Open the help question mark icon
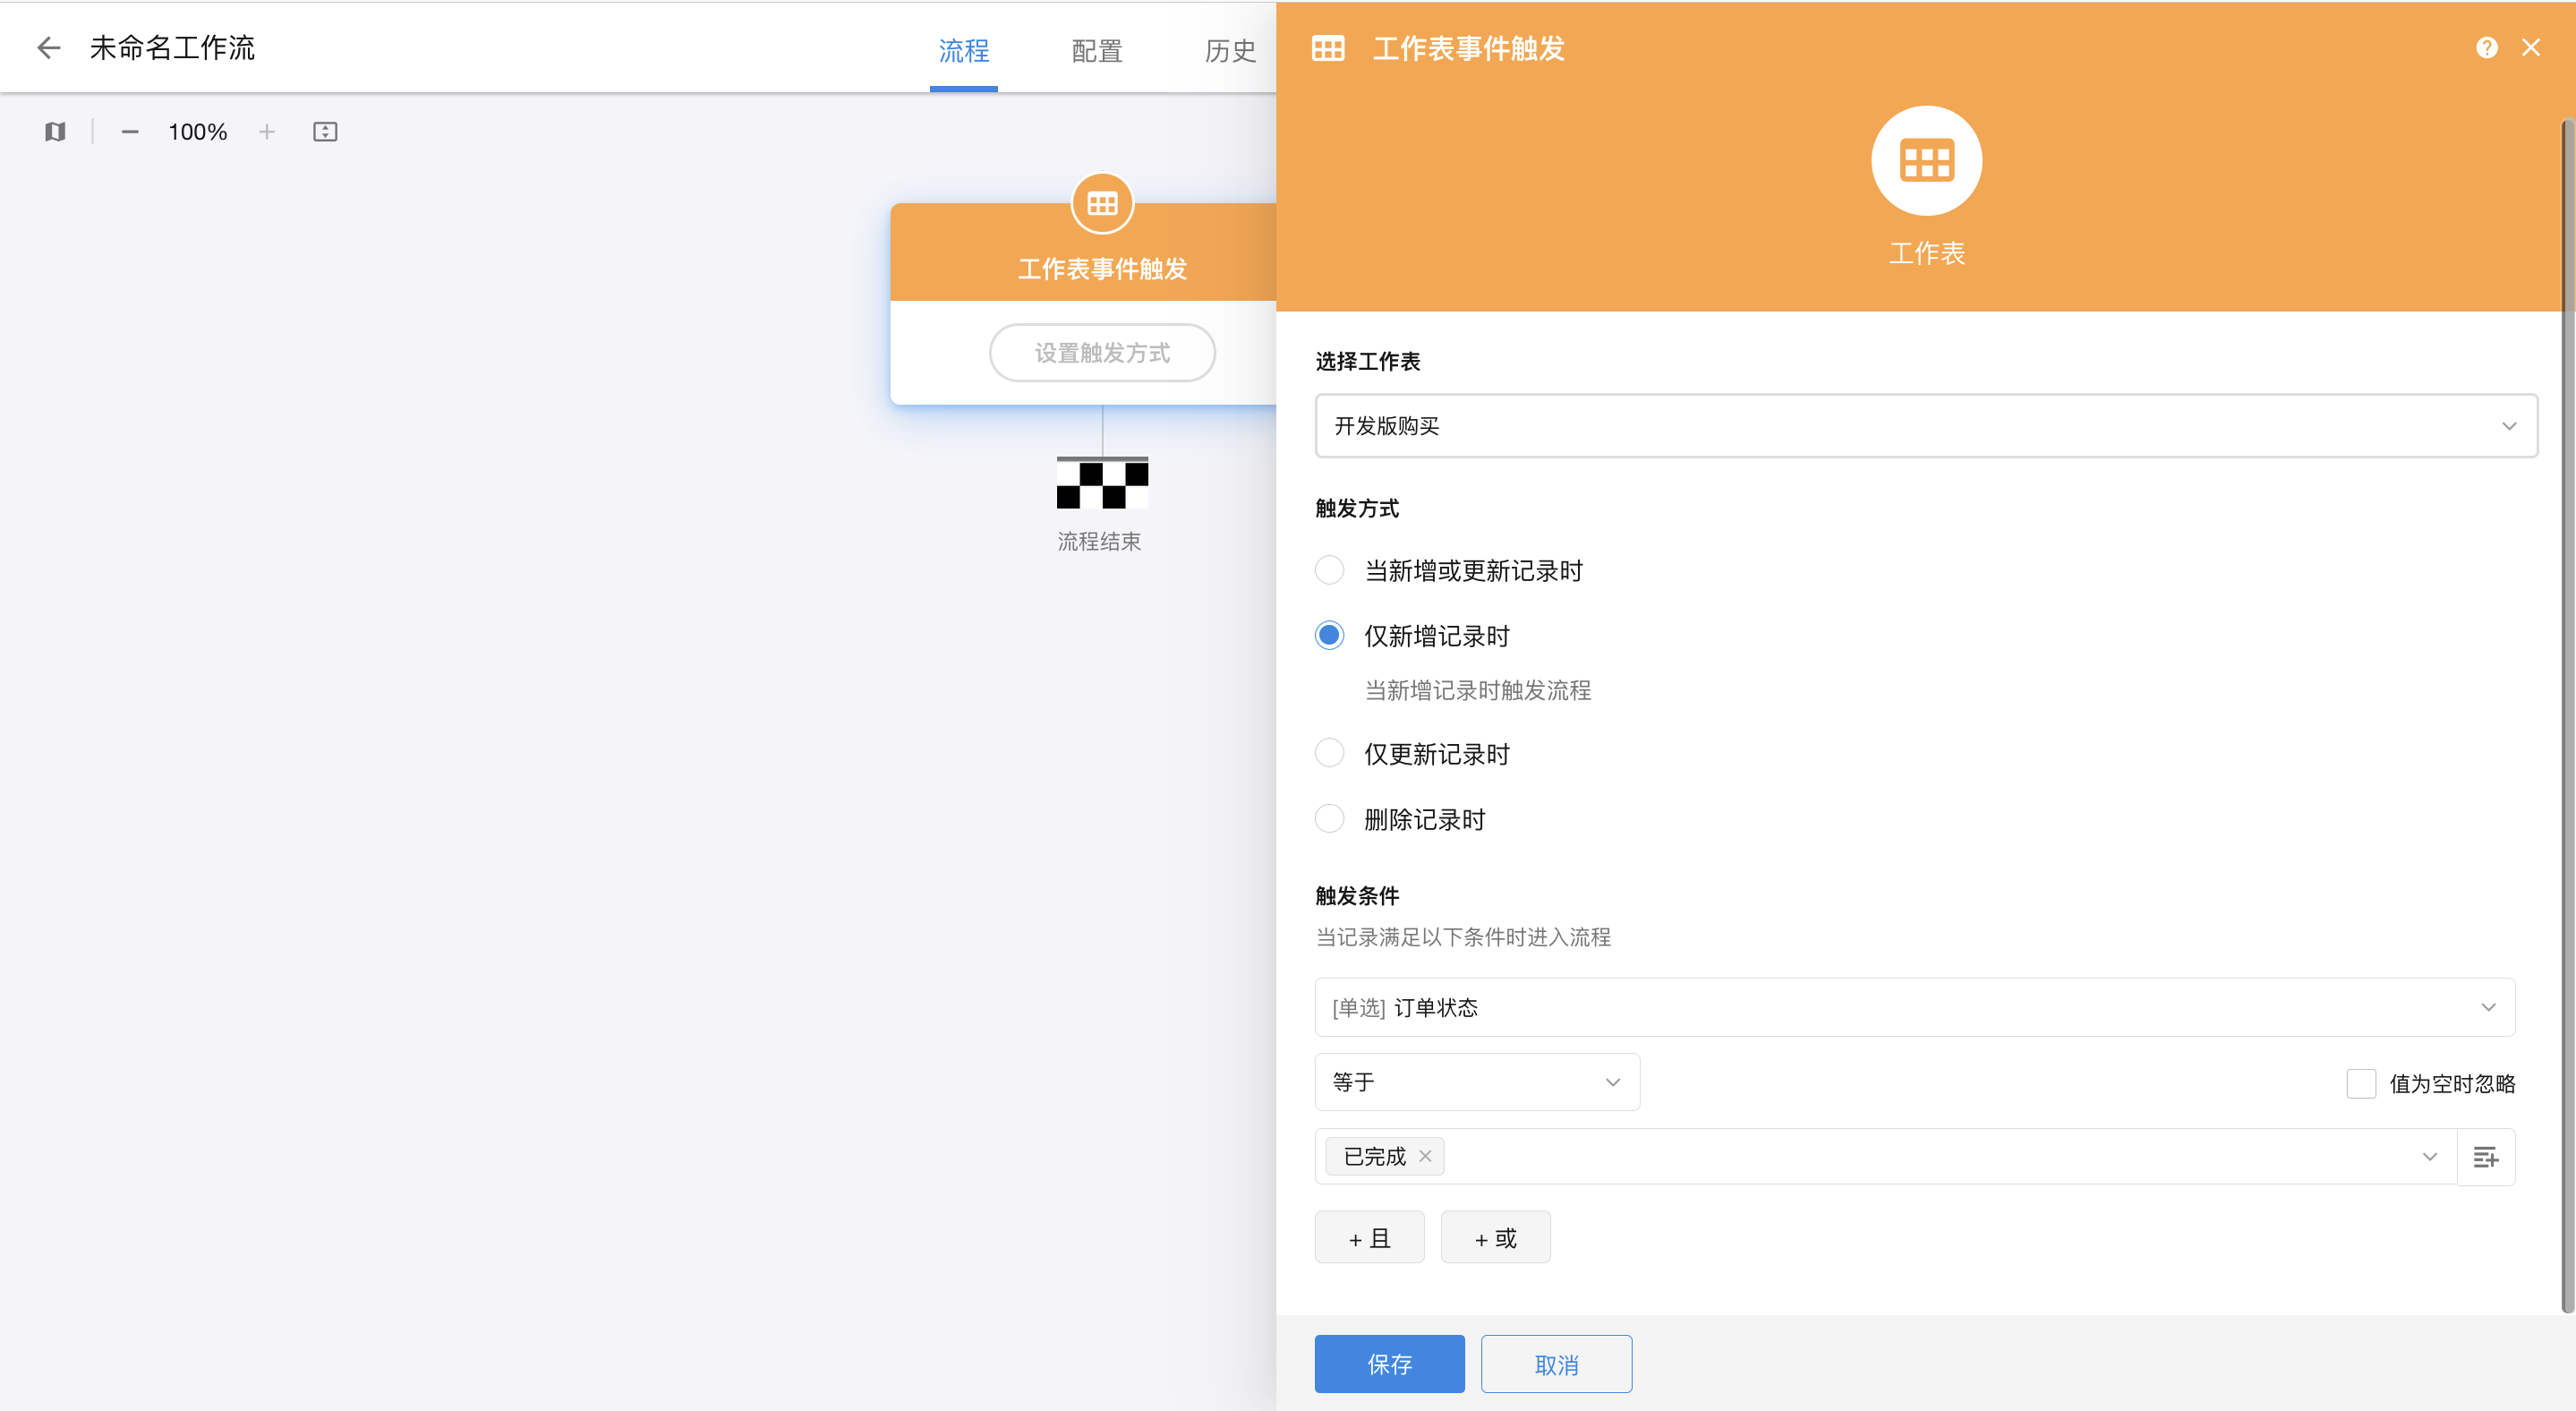The width and height of the screenshot is (2576, 1411). tap(2486, 47)
